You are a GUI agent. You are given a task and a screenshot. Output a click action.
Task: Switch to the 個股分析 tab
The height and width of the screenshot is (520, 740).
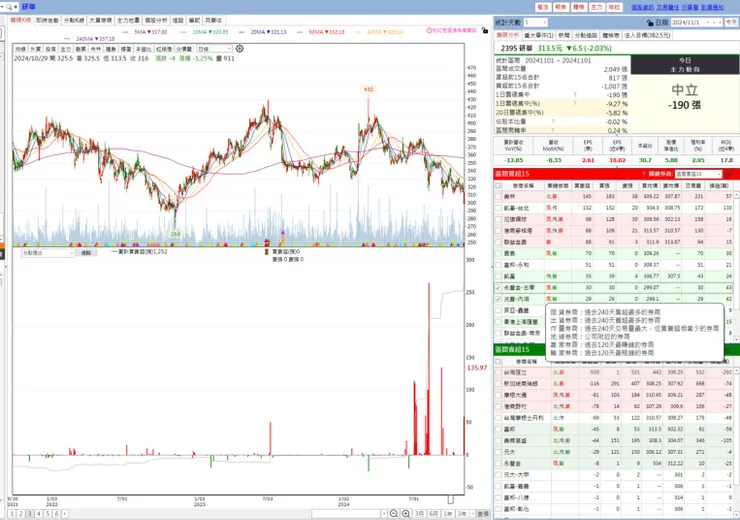tap(156, 20)
